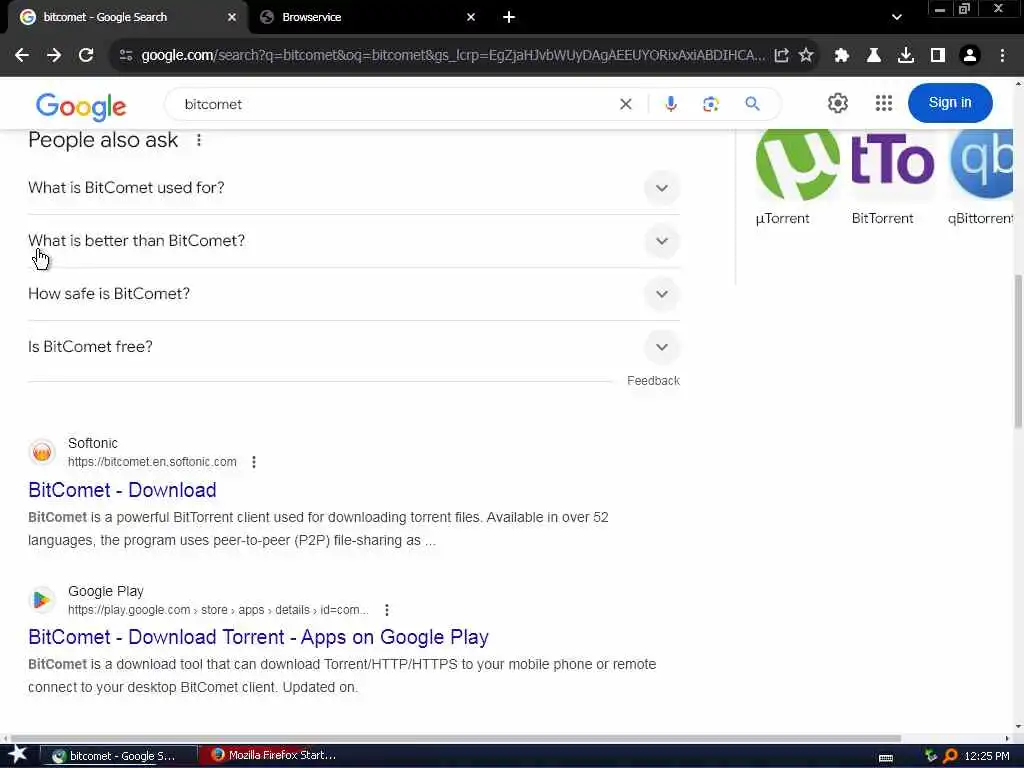Open the Chrome profile avatar
Screen dimensions: 1024x768
[970, 56]
